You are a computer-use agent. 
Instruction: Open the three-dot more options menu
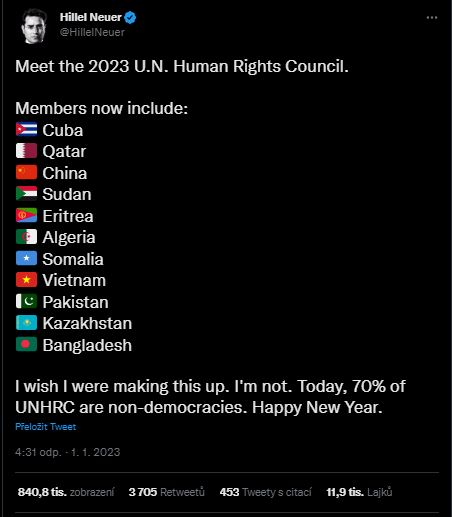(x=432, y=18)
